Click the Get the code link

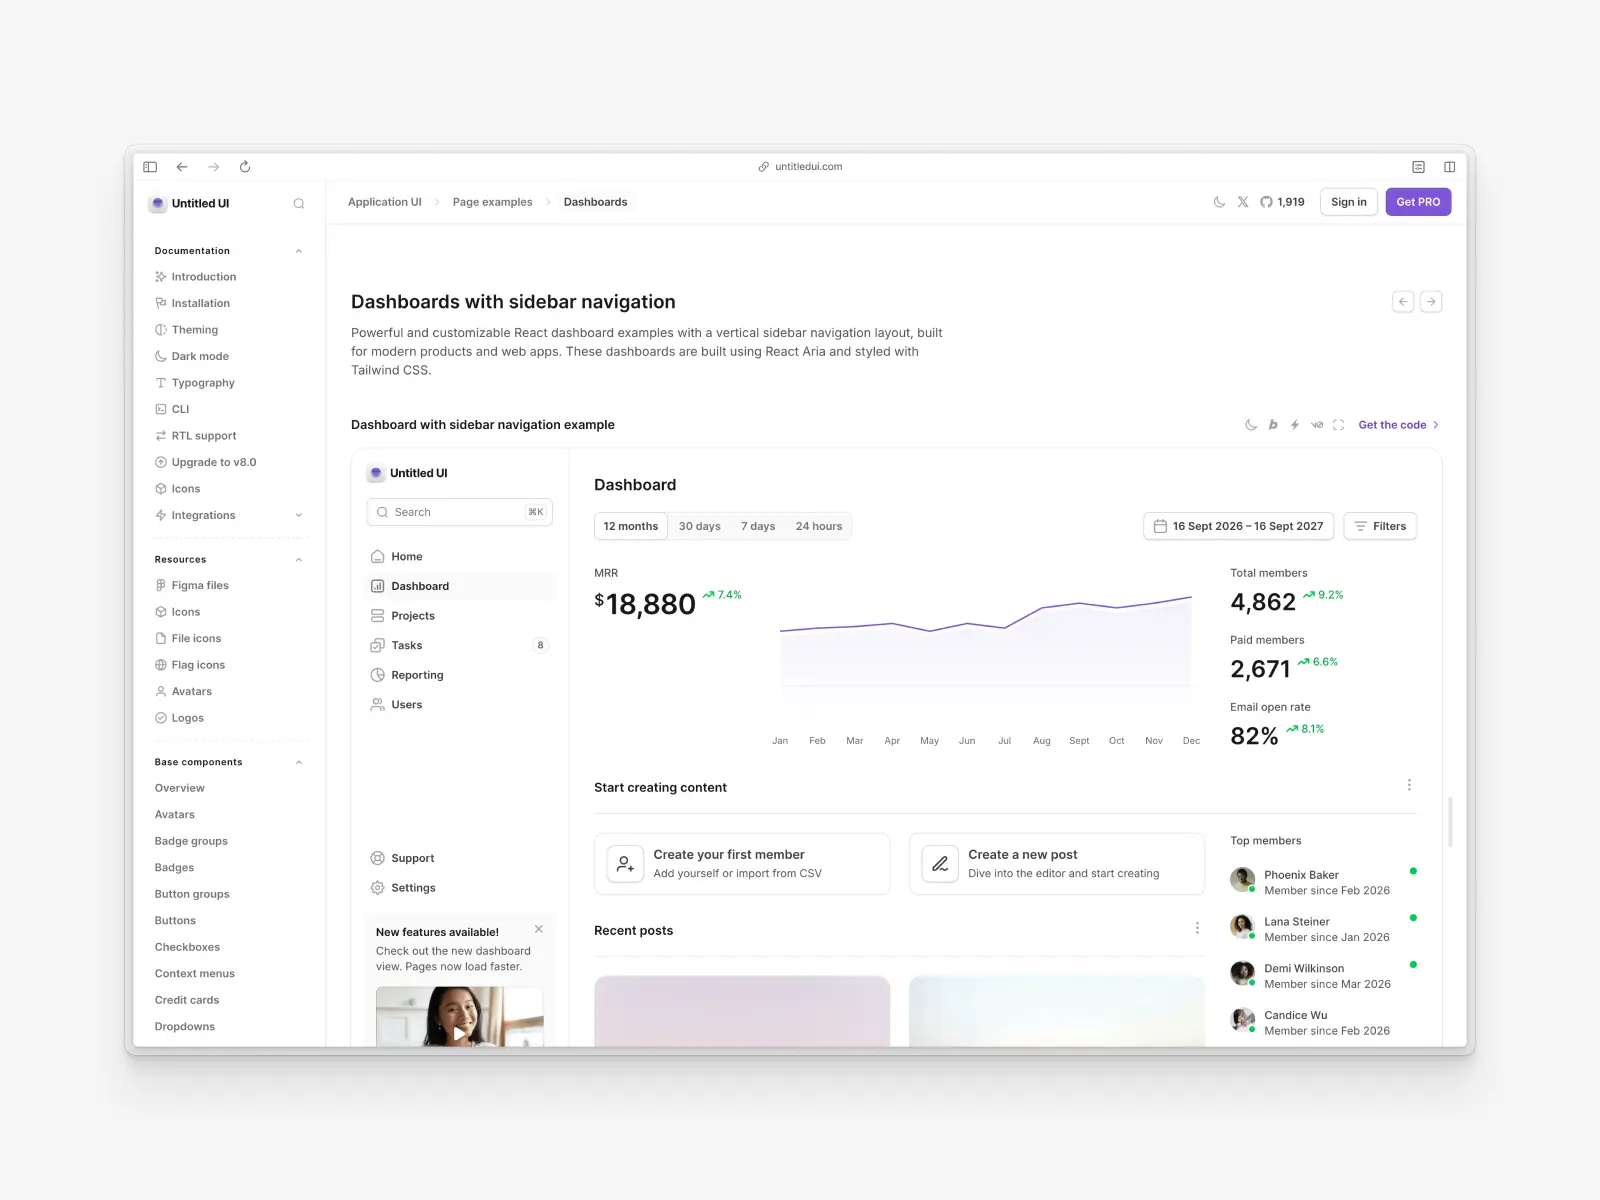[x=1398, y=425]
